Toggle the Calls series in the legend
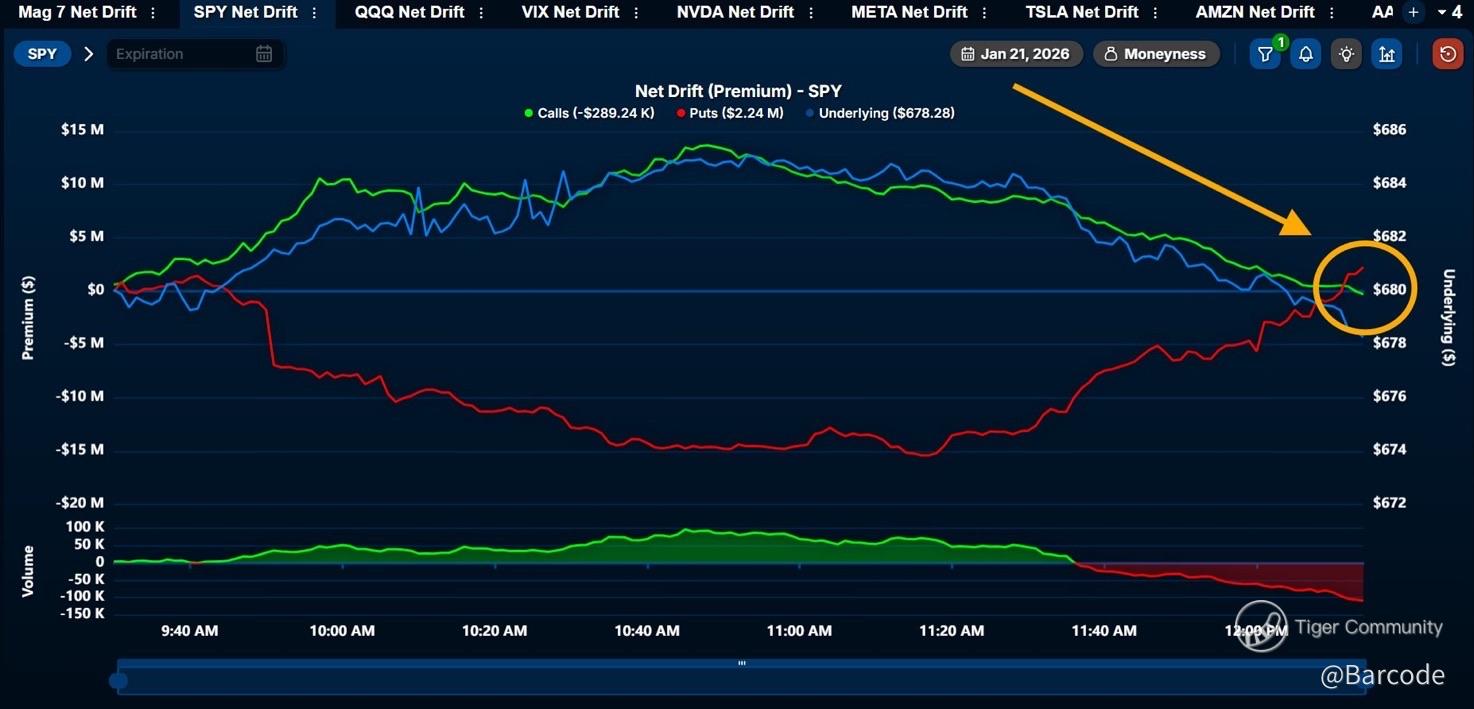 tap(590, 113)
